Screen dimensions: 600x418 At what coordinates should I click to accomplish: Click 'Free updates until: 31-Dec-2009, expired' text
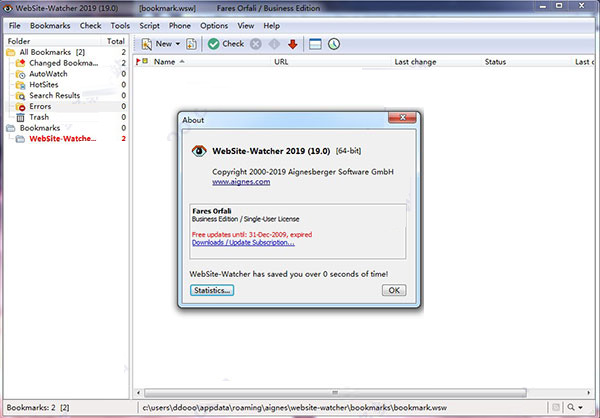tap(252, 235)
